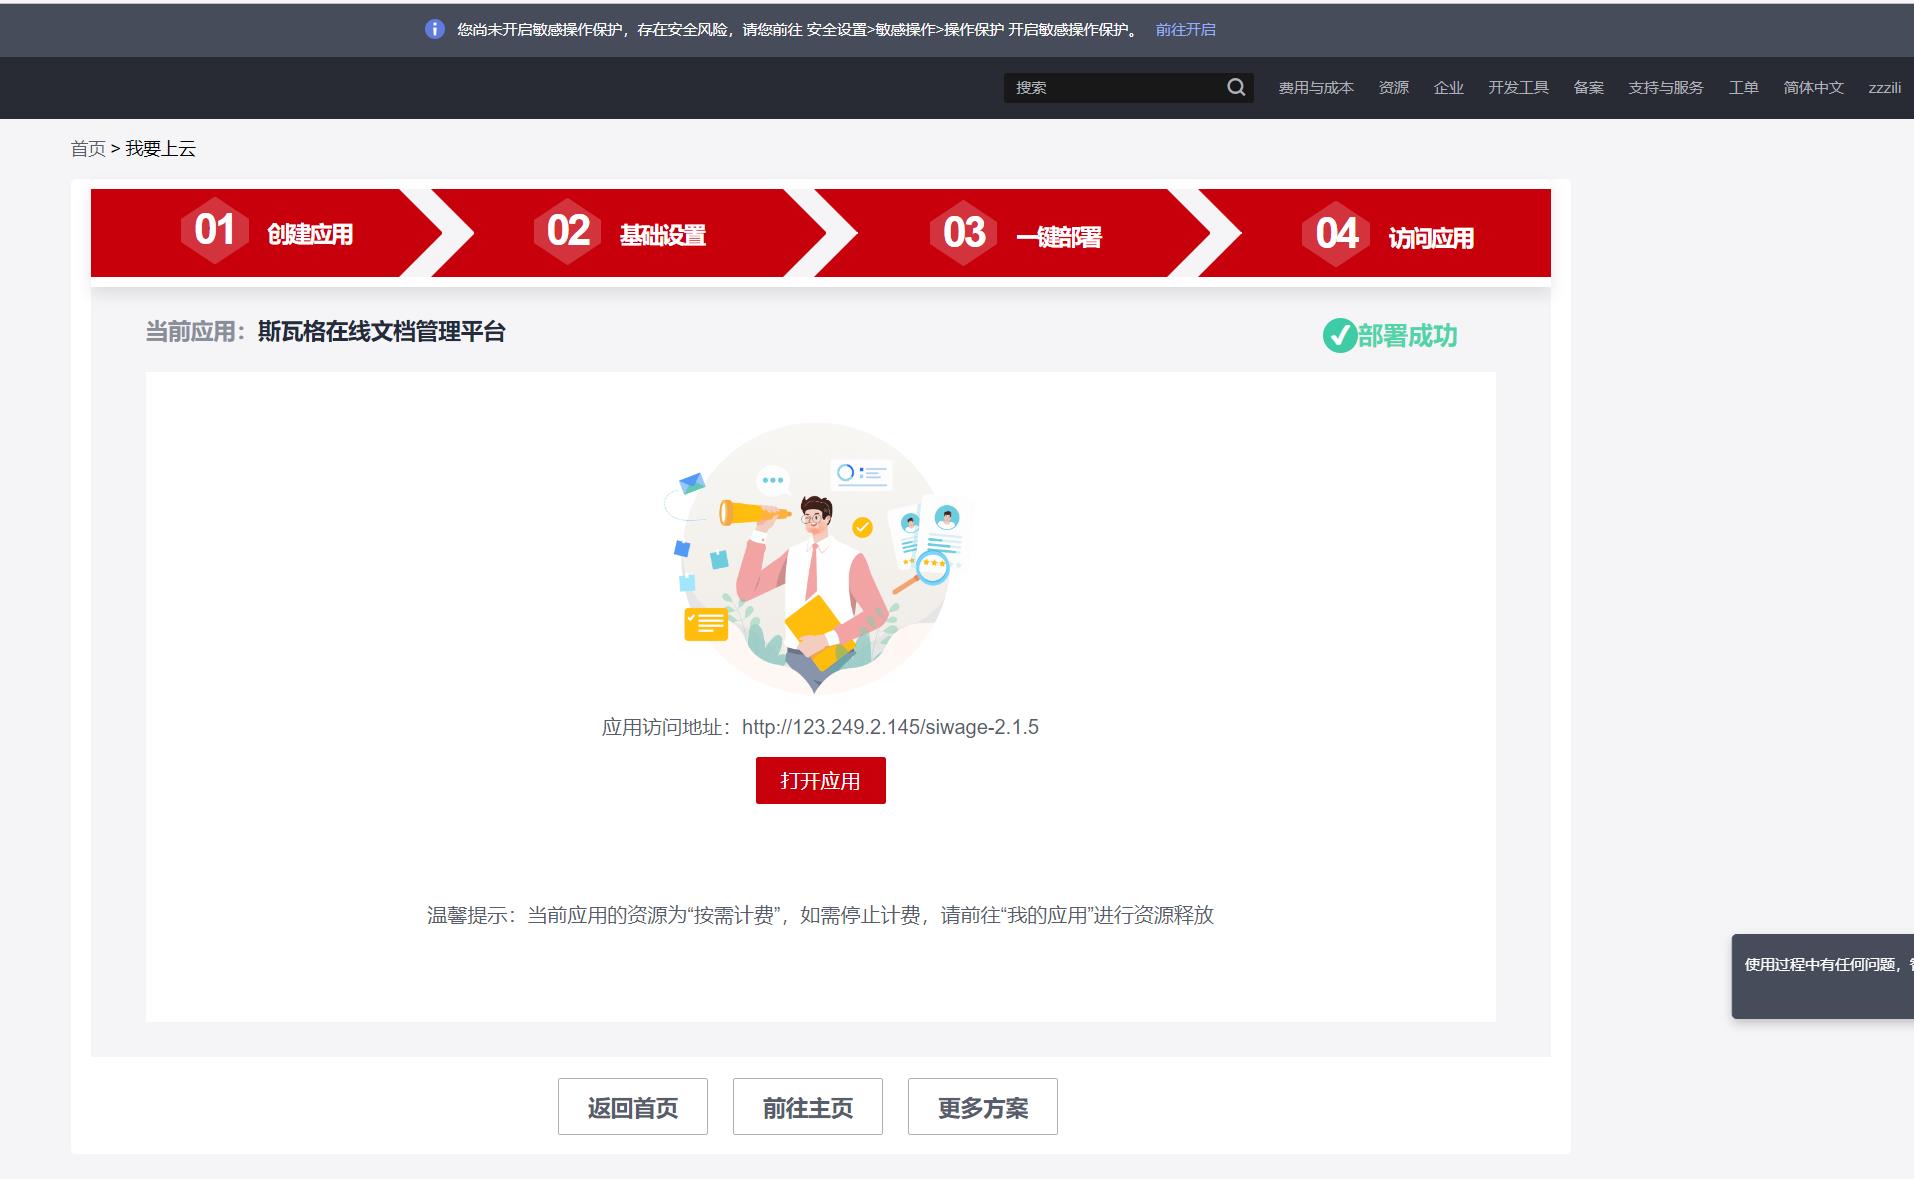
Task: Open the 支持与服务 menu
Action: (1665, 87)
